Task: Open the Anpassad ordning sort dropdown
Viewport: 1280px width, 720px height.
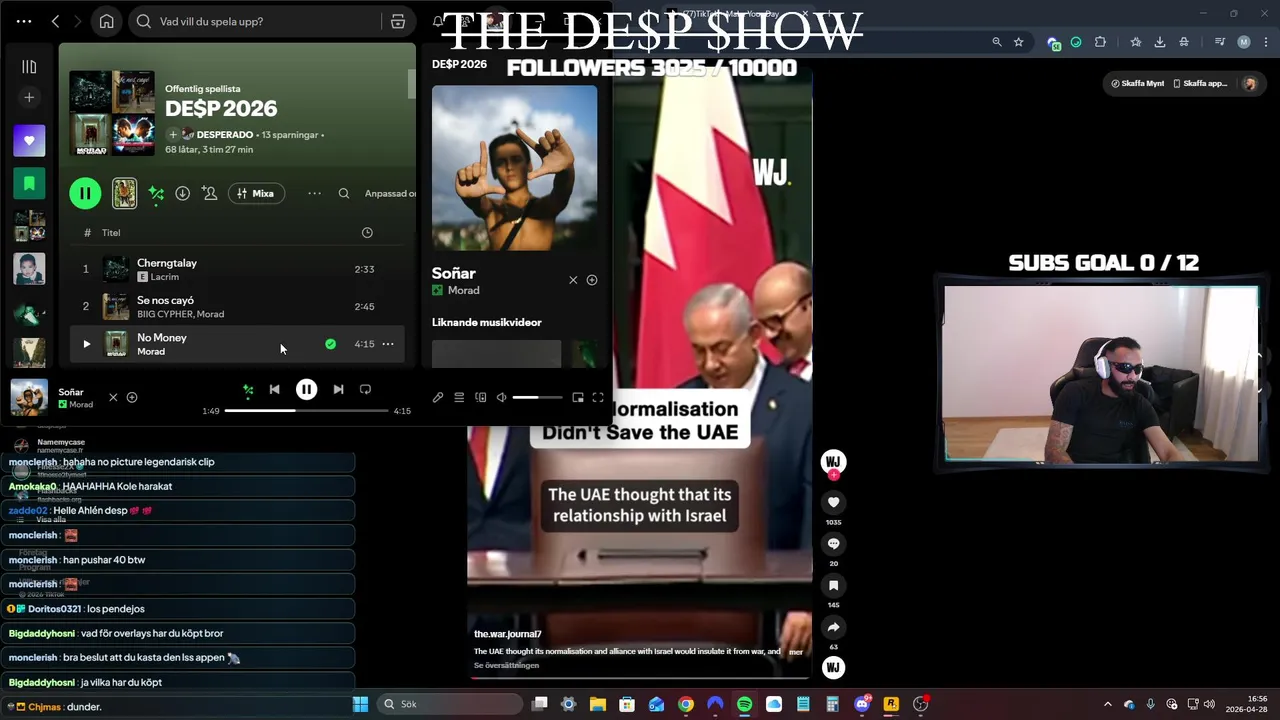Action: pos(390,193)
